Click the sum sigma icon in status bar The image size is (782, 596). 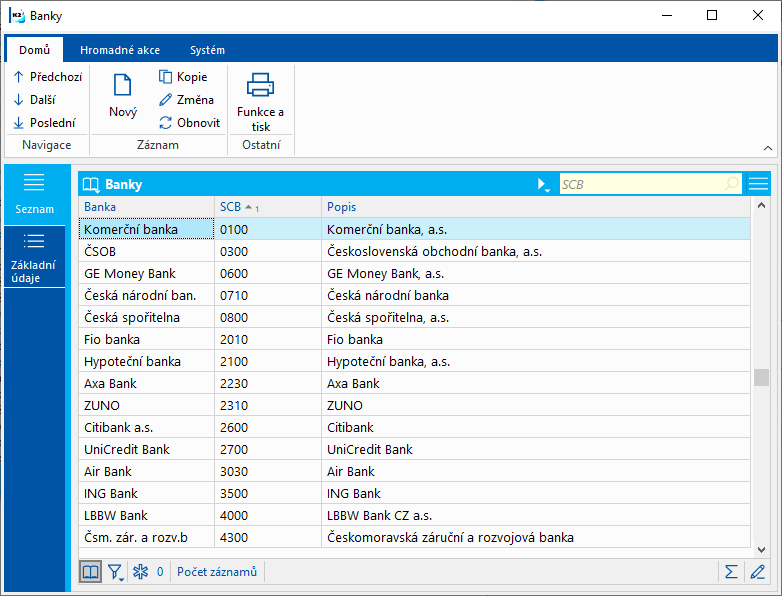coord(731,572)
